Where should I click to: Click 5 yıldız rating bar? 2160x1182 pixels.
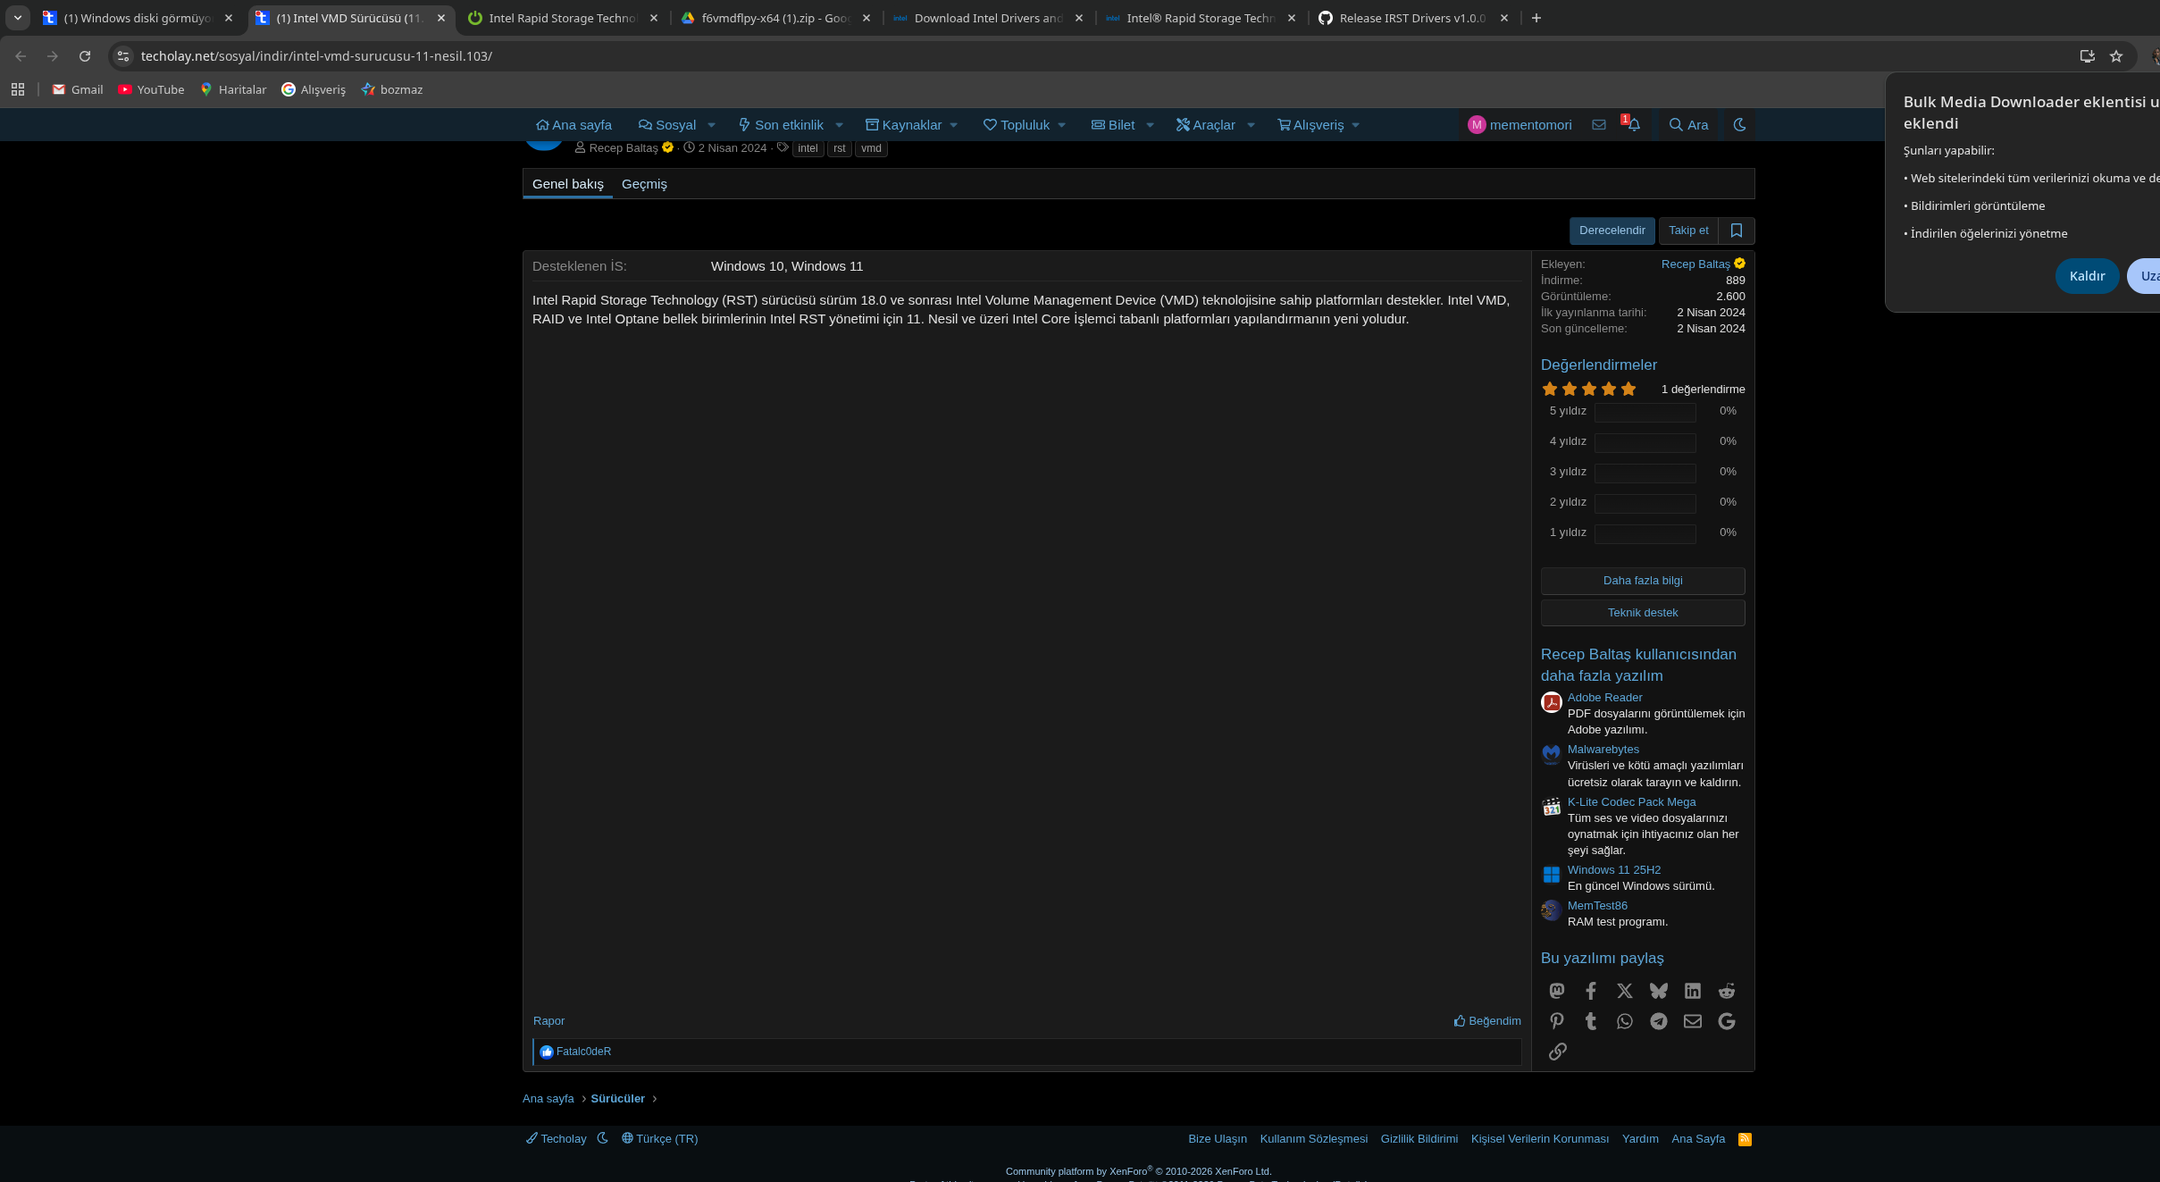point(1645,412)
